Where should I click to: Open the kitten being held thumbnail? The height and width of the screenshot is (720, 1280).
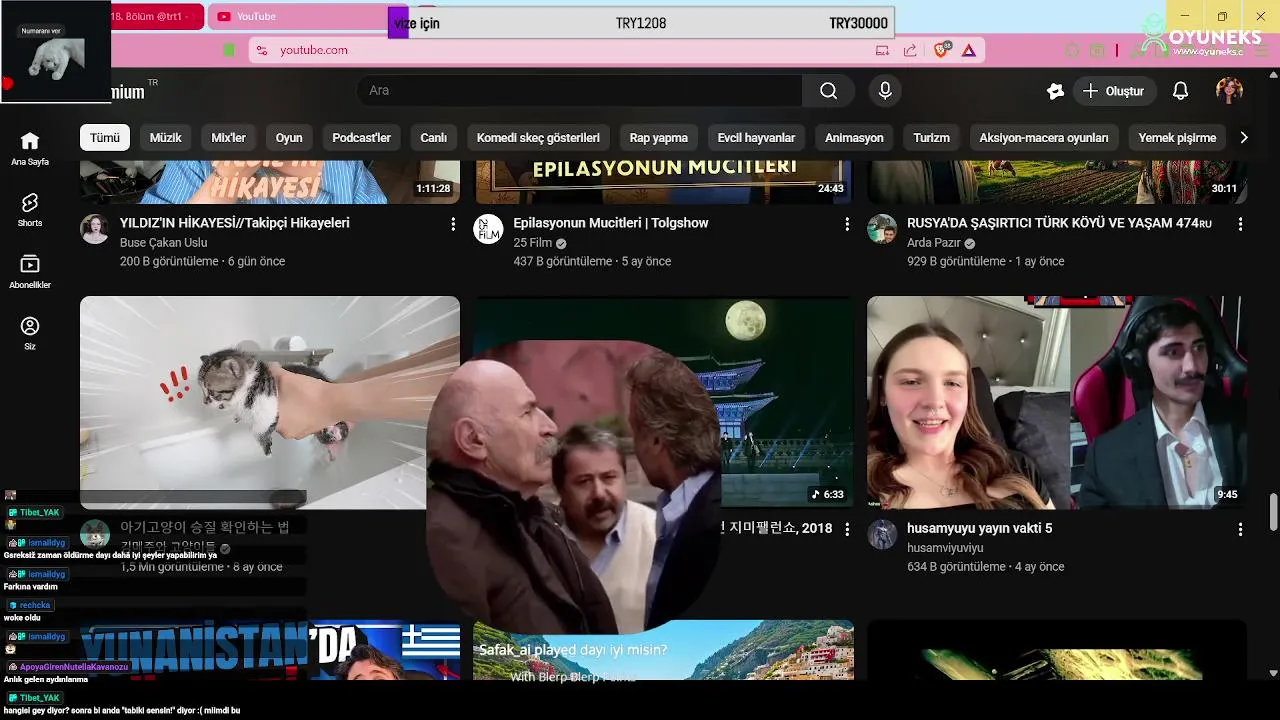pos(270,402)
